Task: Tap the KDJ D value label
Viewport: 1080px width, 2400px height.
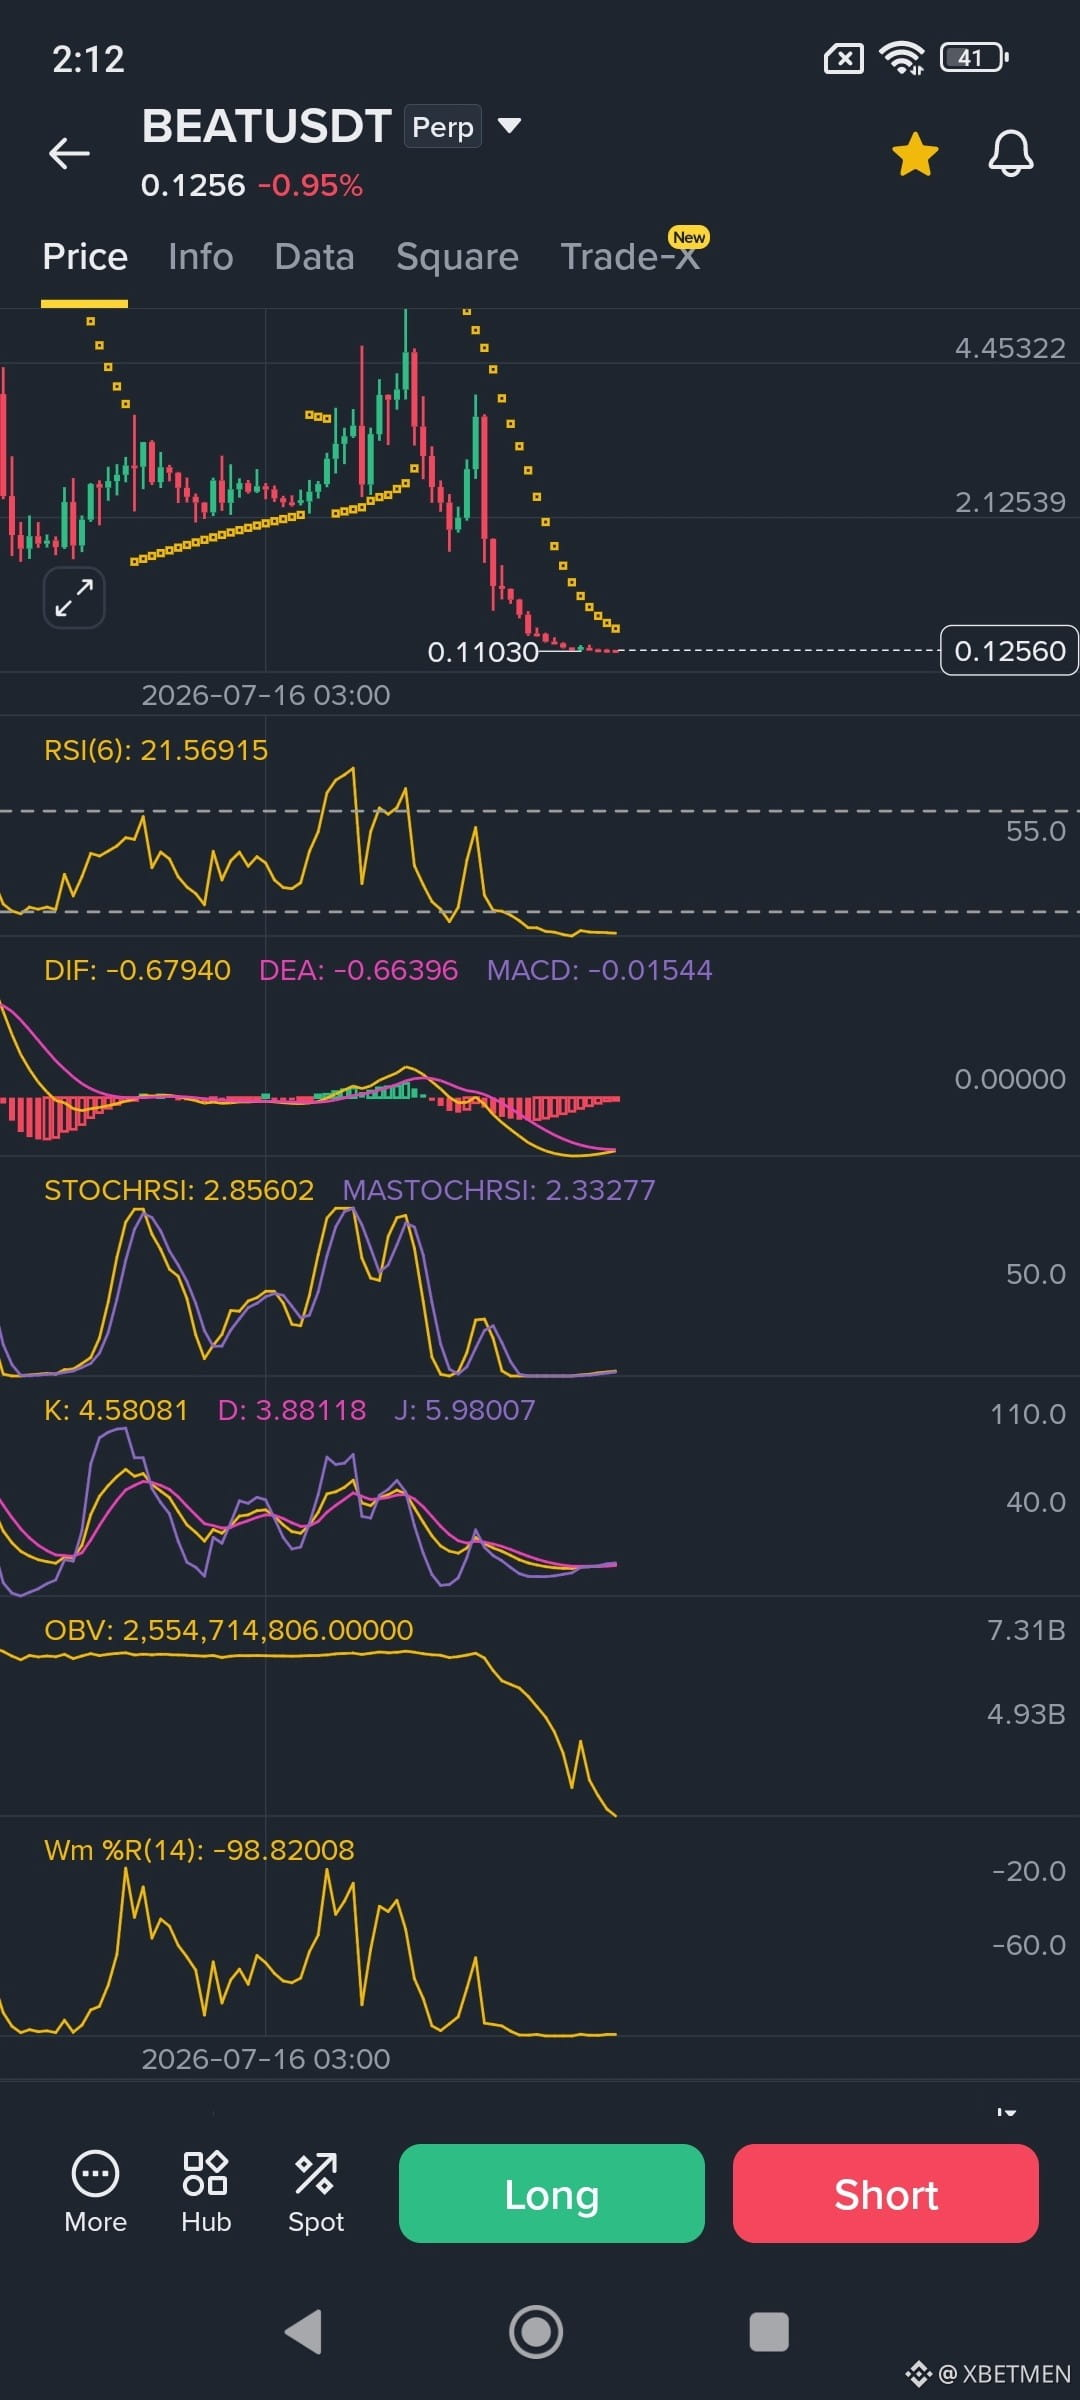Action: (x=292, y=1410)
